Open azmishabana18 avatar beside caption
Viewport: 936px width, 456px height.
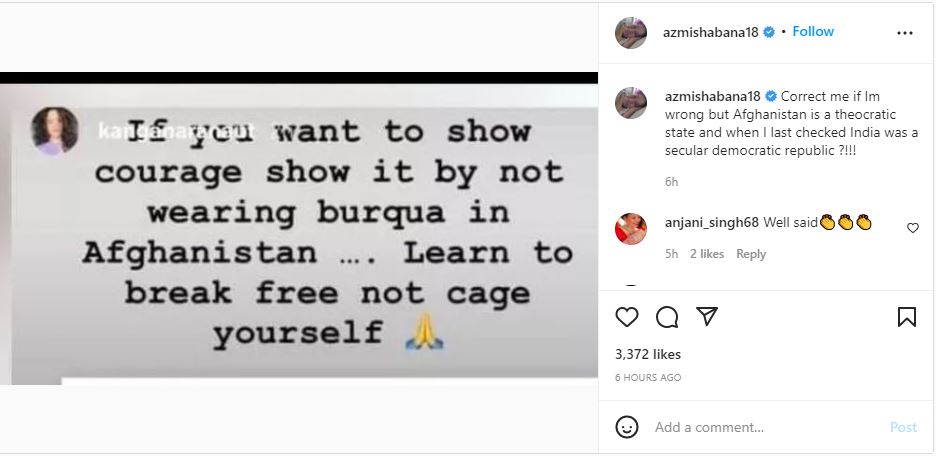pyautogui.click(x=631, y=103)
